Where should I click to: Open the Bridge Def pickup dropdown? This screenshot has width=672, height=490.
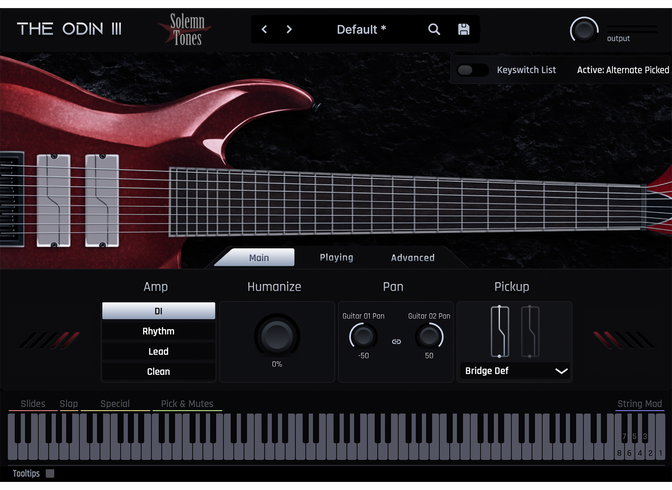point(516,371)
